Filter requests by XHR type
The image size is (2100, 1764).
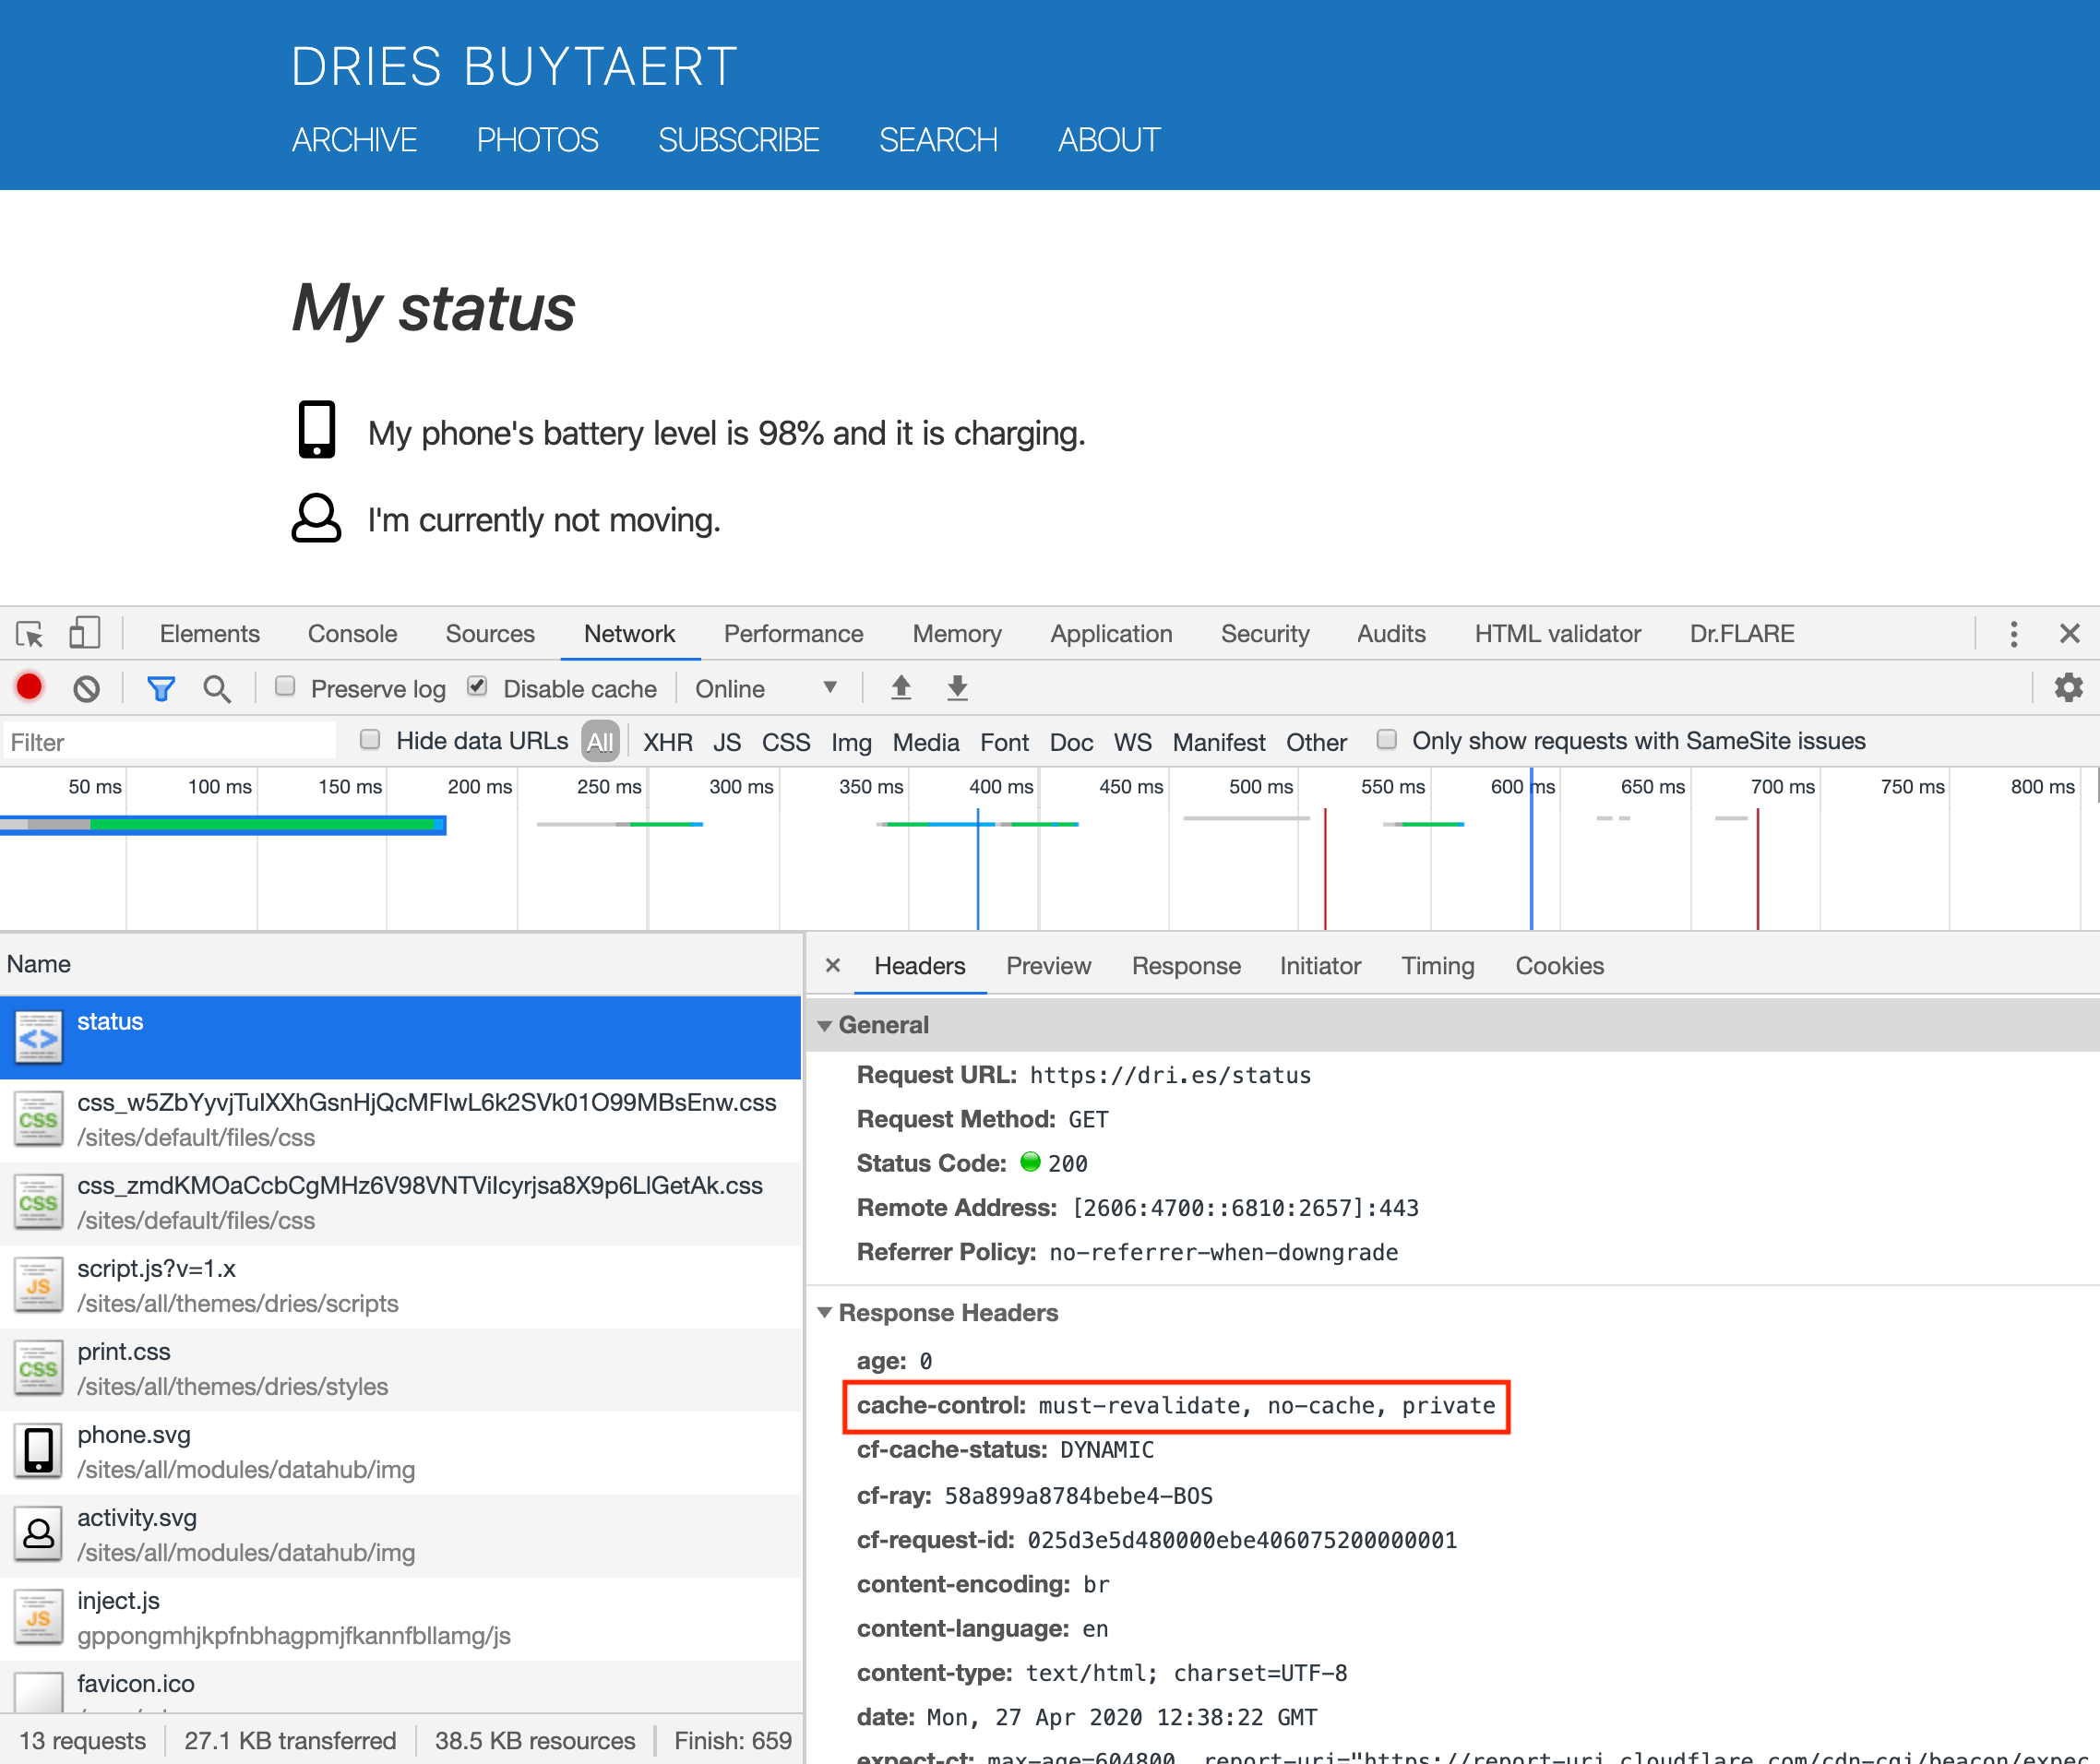(x=667, y=742)
